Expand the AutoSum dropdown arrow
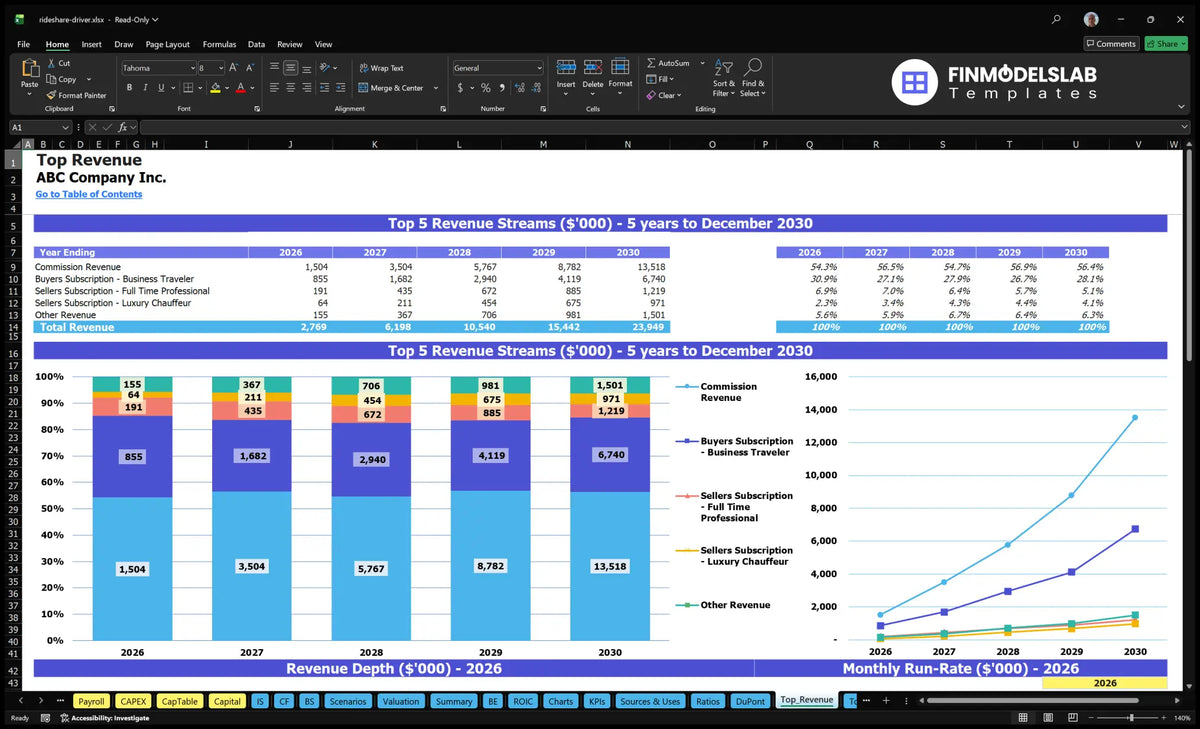Viewport: 1200px width, 729px height. [x=702, y=63]
